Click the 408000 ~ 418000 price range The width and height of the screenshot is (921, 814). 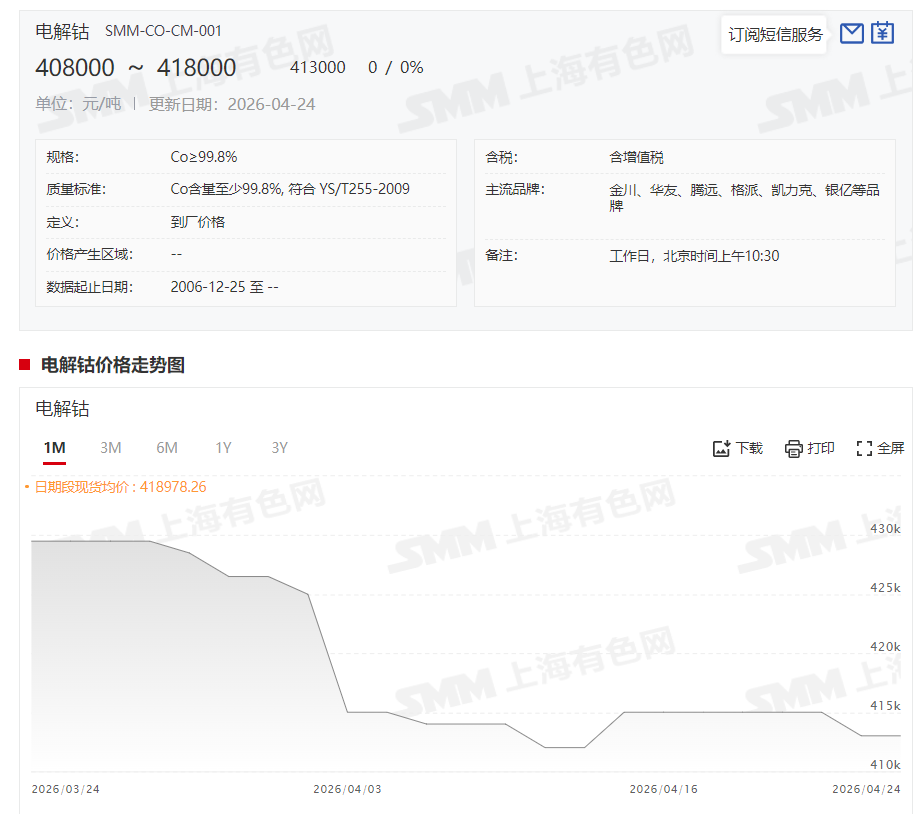point(136,68)
